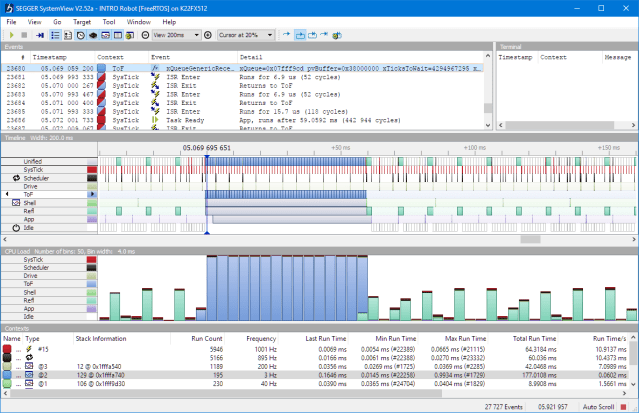Click the stop recording icon
This screenshot has height=413, width=639.
[x=25, y=34]
